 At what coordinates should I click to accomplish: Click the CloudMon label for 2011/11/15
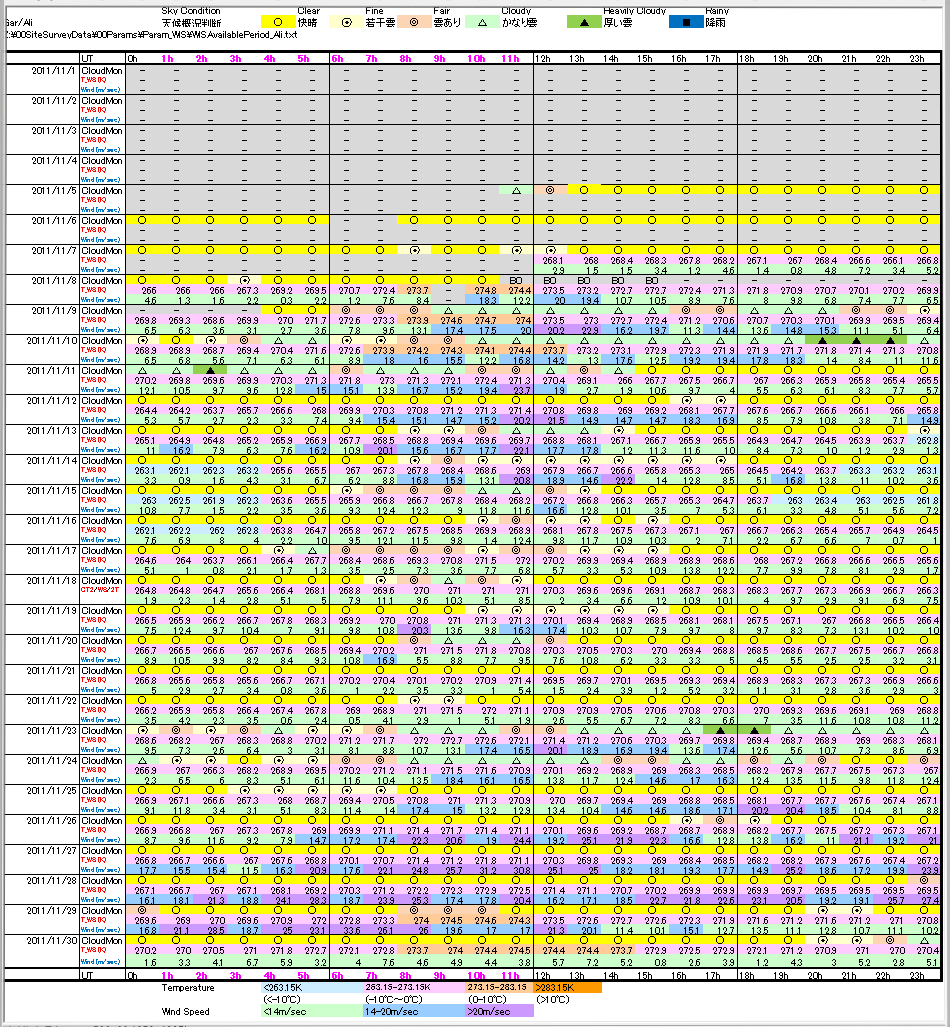(102, 491)
